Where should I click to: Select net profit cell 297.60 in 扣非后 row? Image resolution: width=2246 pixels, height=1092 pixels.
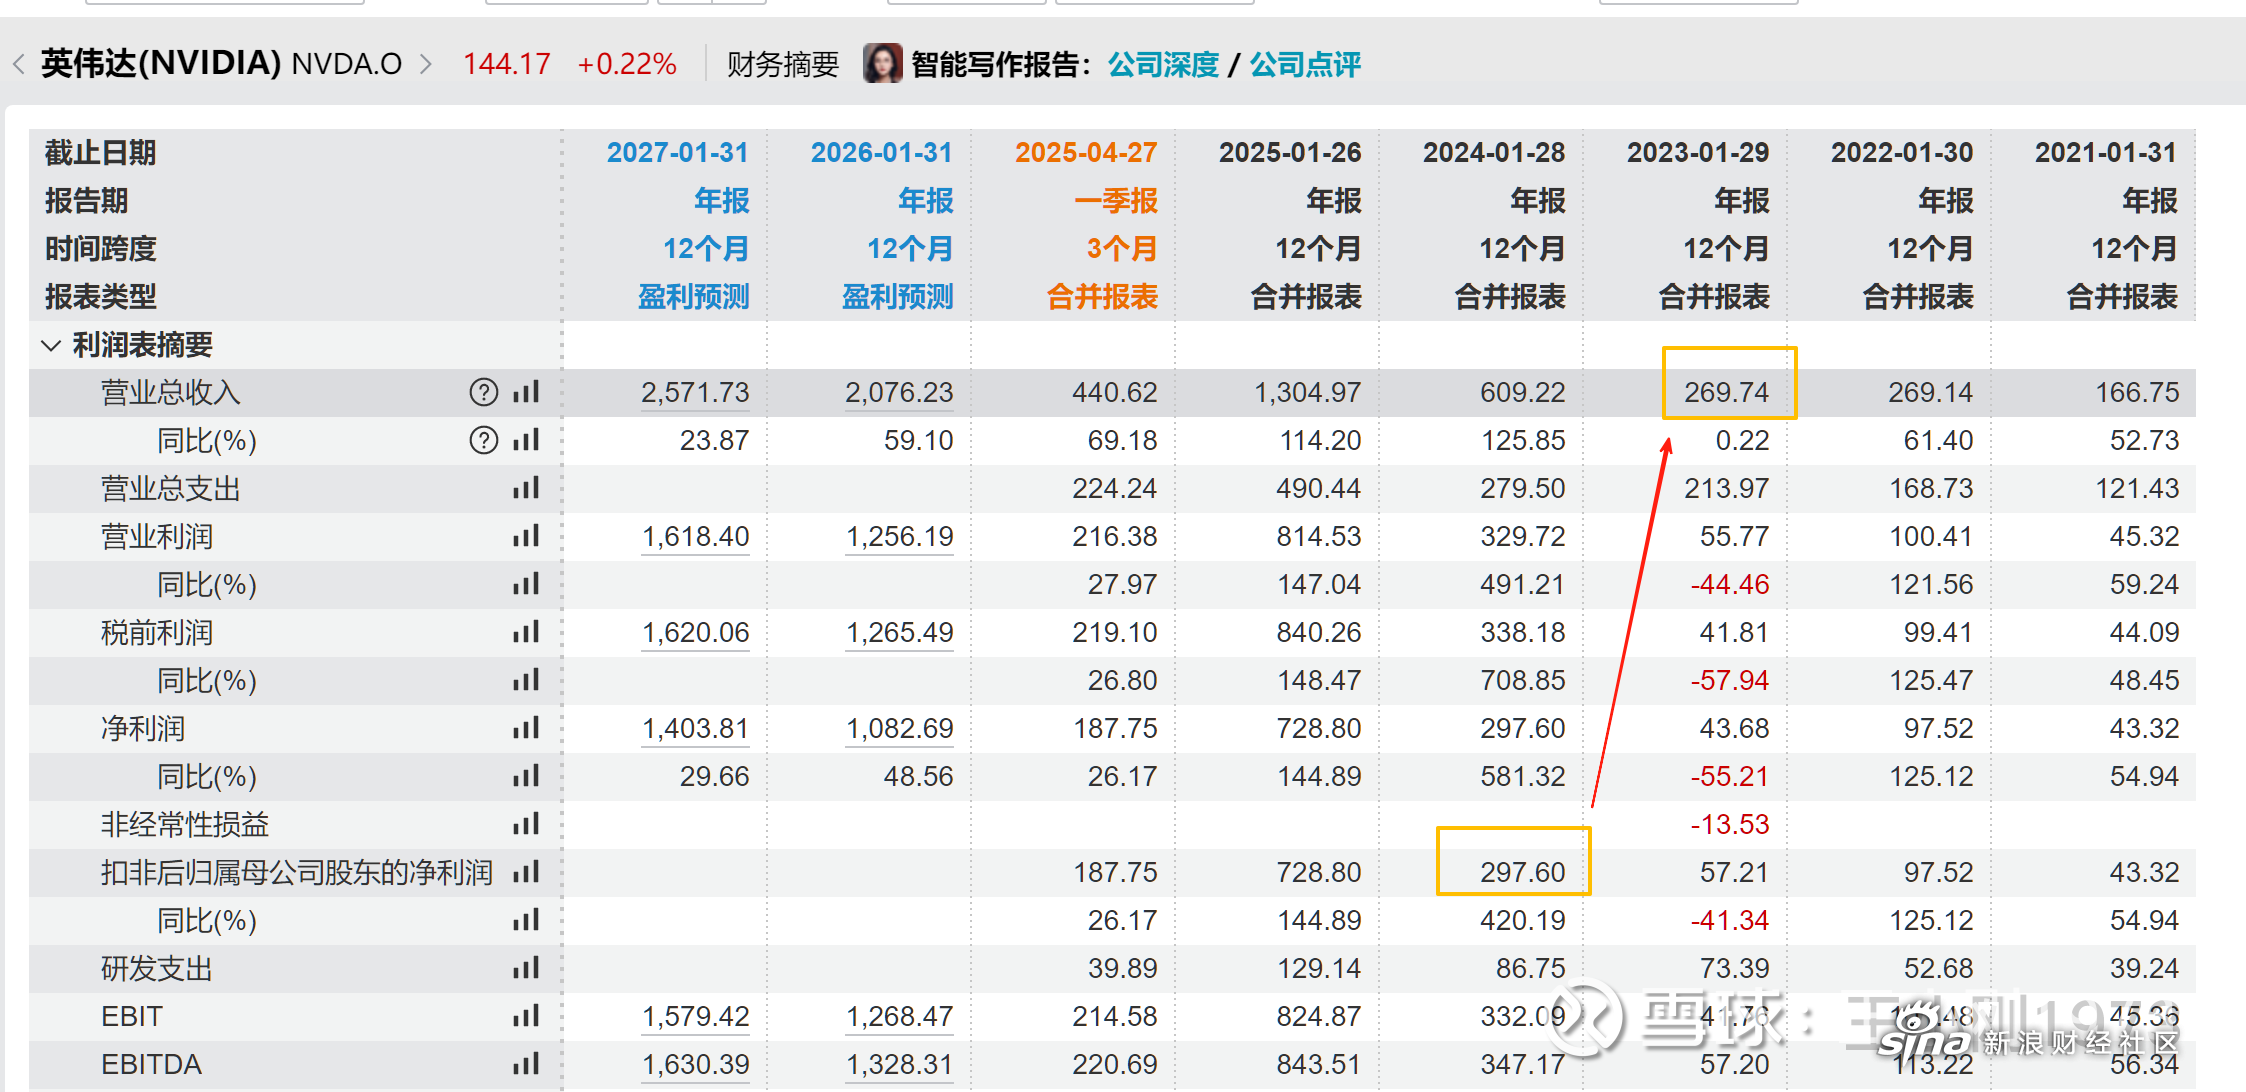1523,872
